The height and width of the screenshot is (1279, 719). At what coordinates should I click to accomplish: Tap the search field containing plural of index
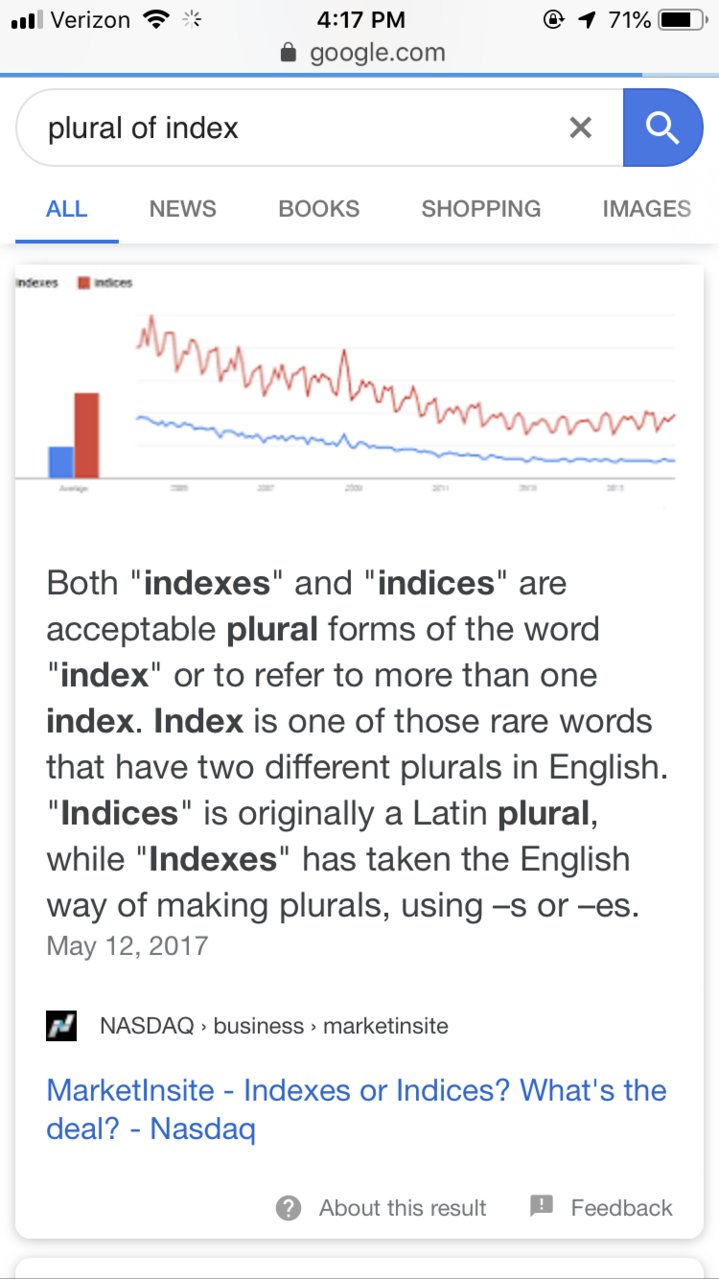pos(320,127)
